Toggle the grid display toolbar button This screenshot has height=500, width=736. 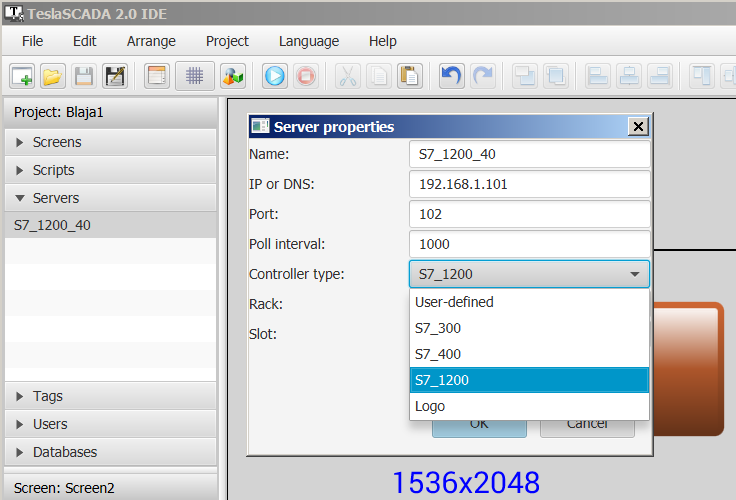coord(194,76)
